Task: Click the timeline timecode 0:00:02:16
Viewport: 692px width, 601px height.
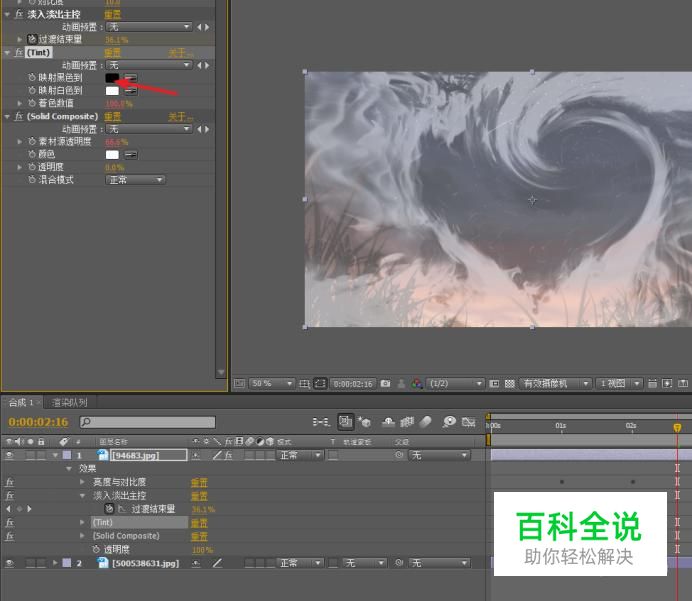Action: pos(38,422)
